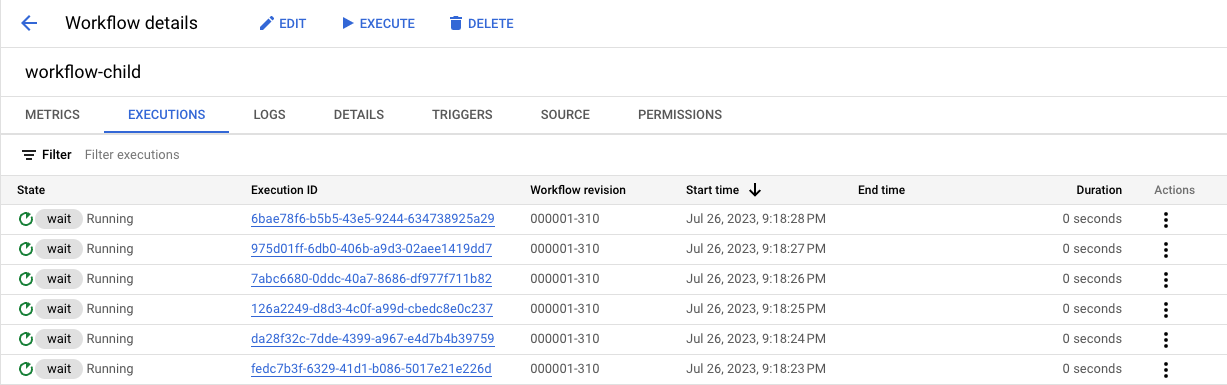Click the workflow-child title text
Screen dimensions: 1227x385
click(x=83, y=72)
